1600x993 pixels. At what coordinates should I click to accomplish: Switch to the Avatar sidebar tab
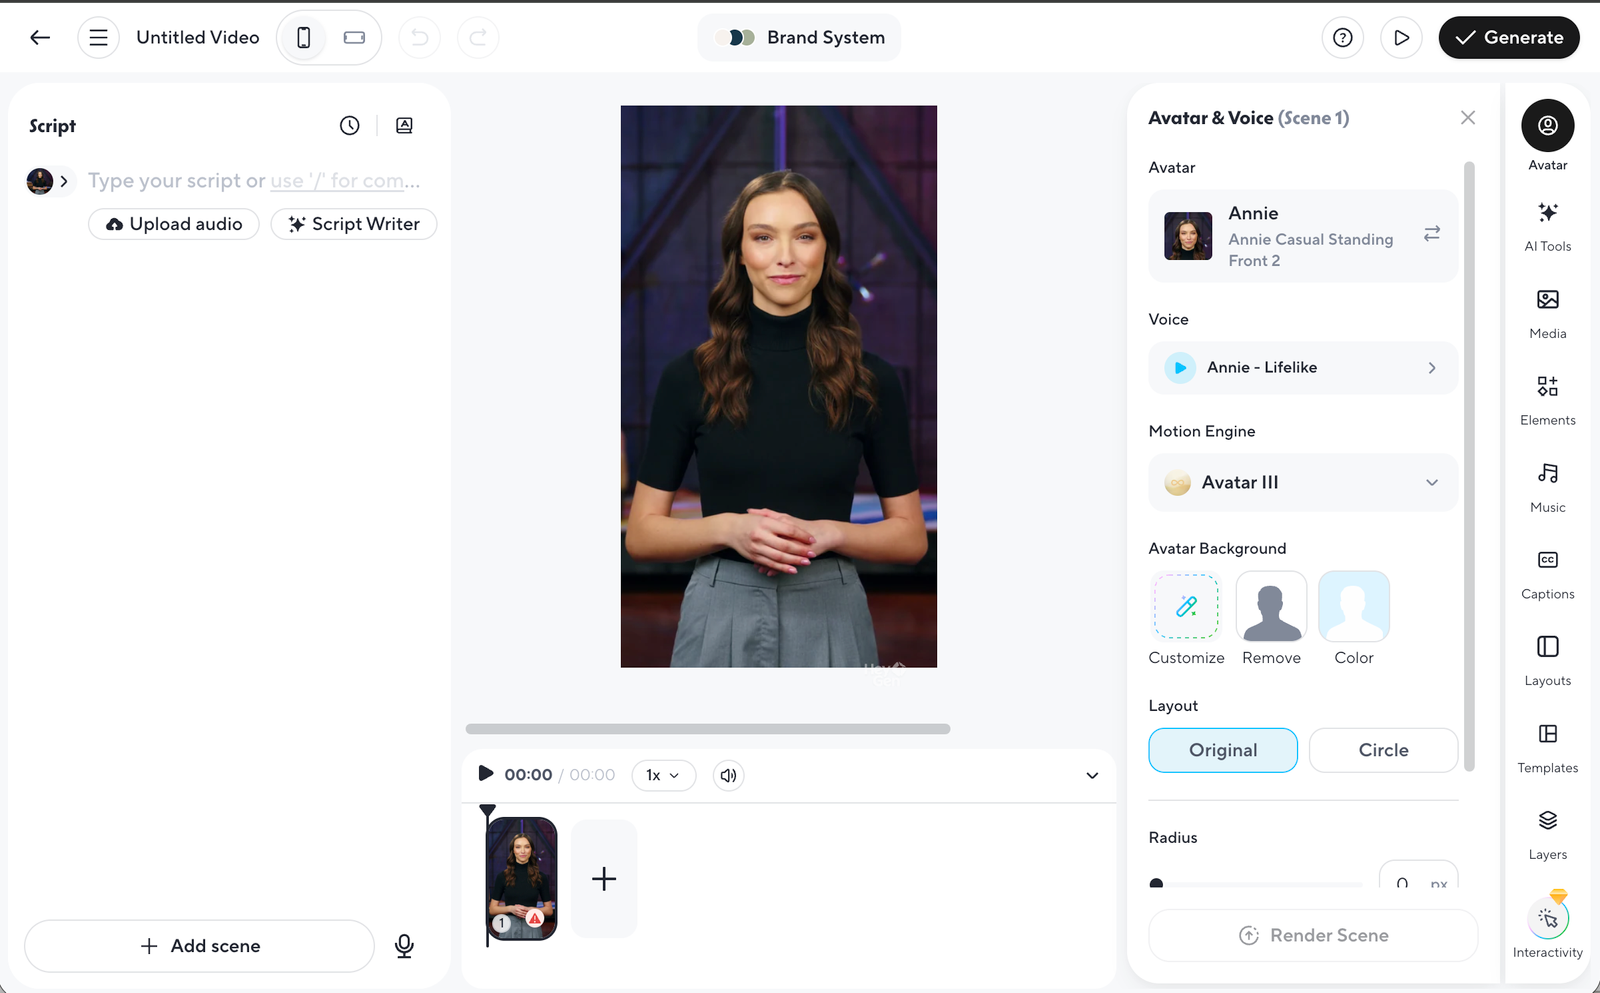click(x=1547, y=135)
